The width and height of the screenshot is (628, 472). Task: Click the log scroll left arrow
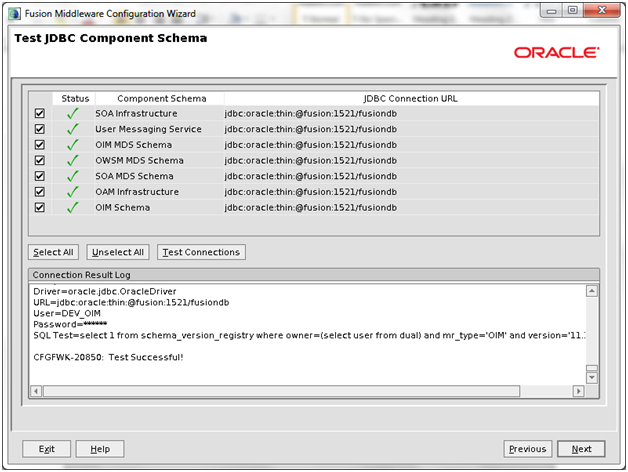36,391
